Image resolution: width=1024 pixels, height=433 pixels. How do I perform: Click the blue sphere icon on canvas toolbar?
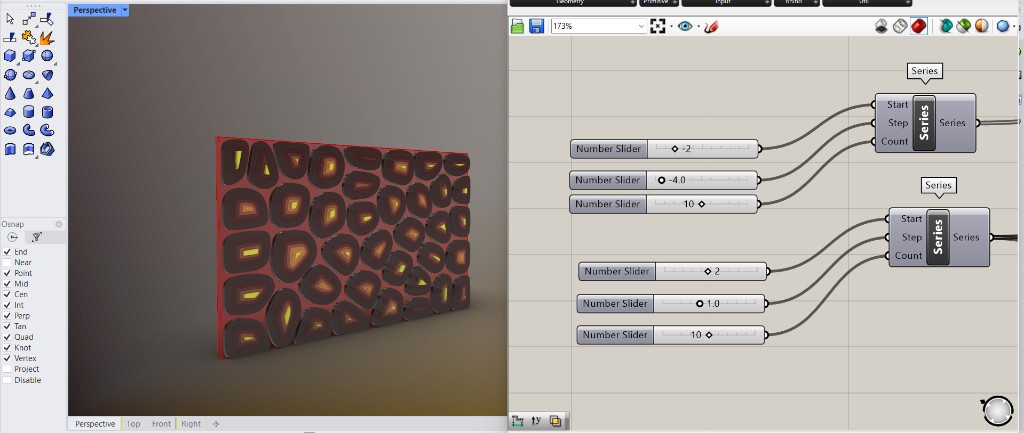click(1002, 26)
